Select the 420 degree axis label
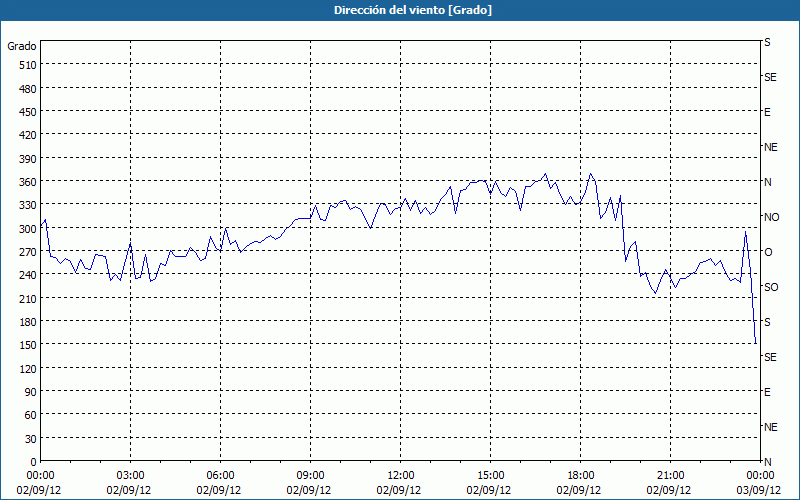This screenshot has height=500, width=800. [x=29, y=136]
